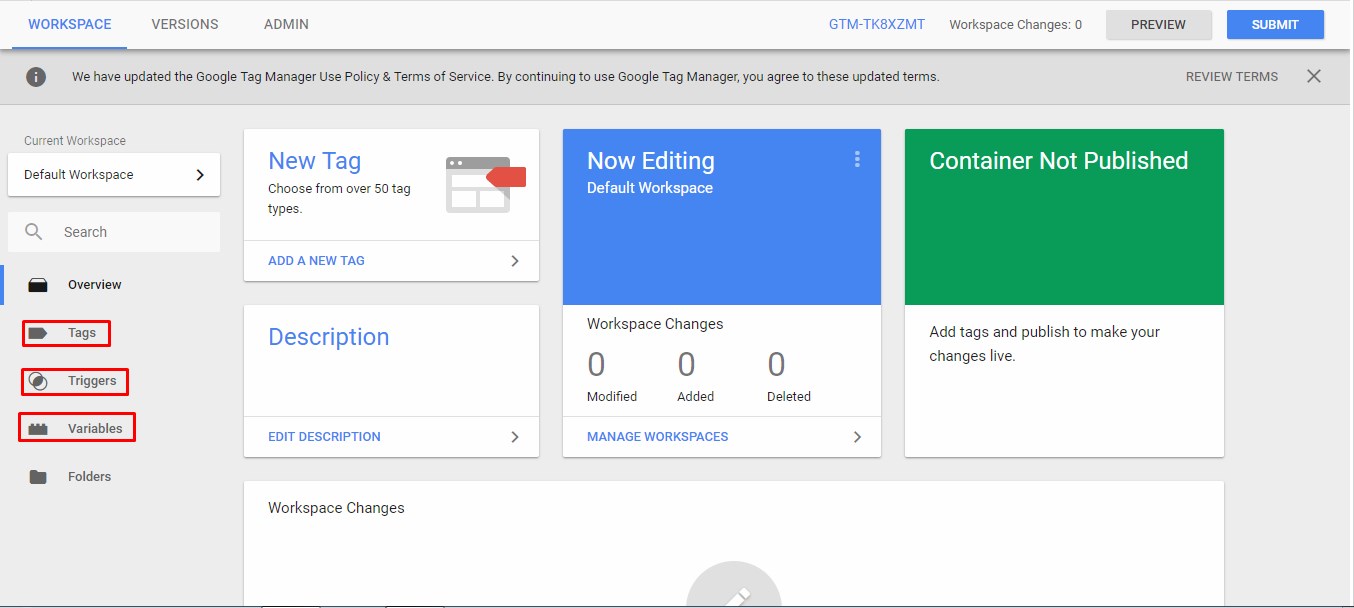Select the Overview icon in sidebar
This screenshot has height=608, width=1354.
(38, 285)
